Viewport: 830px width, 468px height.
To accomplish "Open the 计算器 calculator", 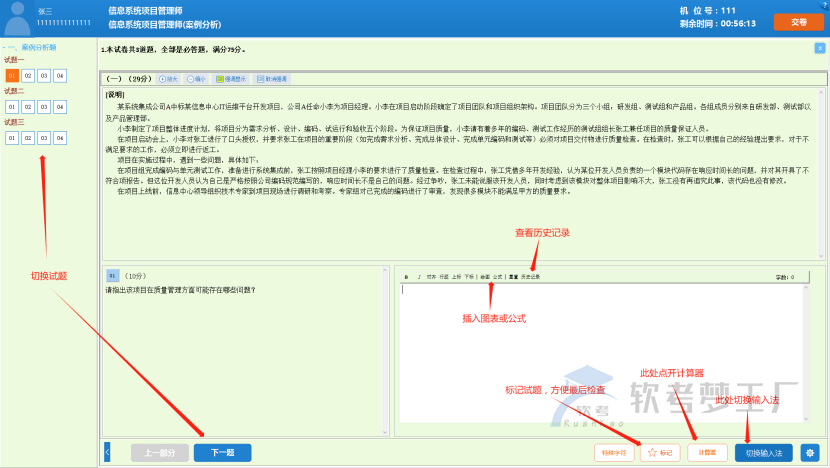I will click(707, 453).
